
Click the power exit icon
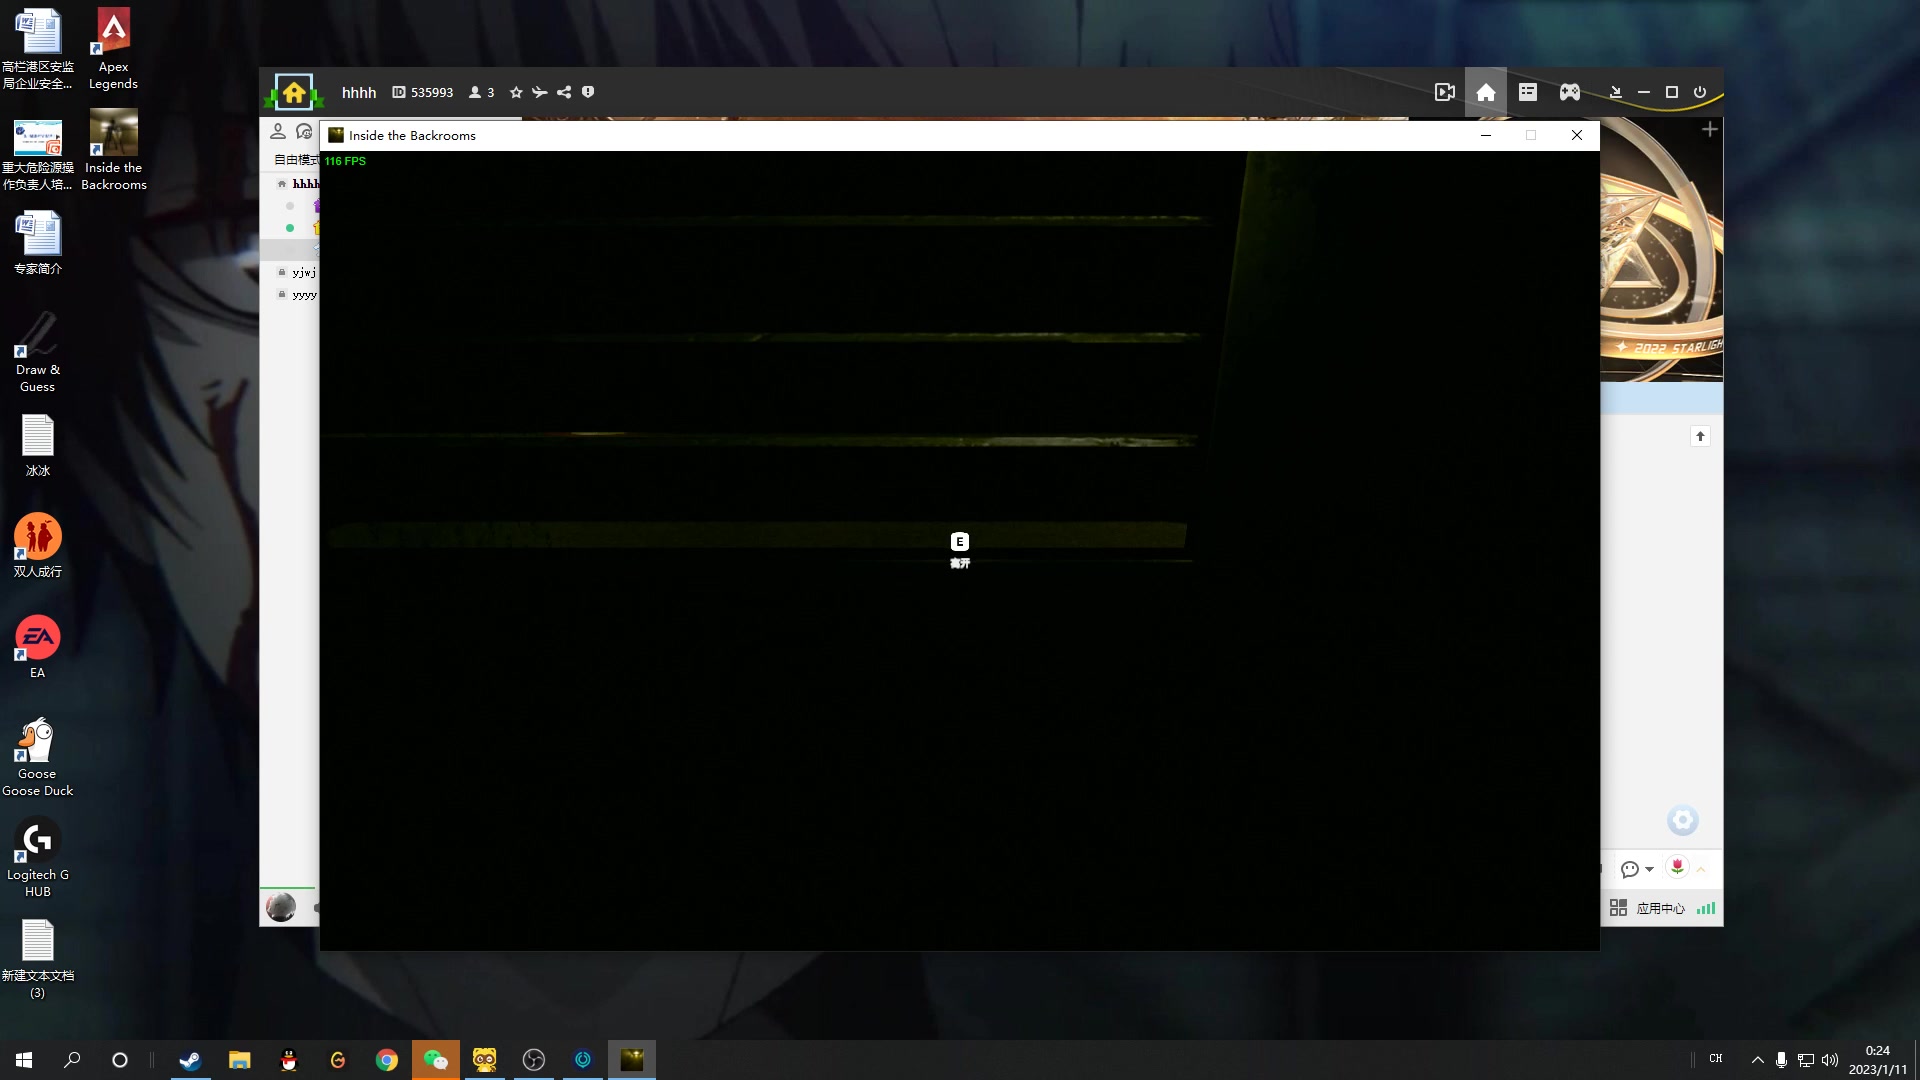[1699, 92]
